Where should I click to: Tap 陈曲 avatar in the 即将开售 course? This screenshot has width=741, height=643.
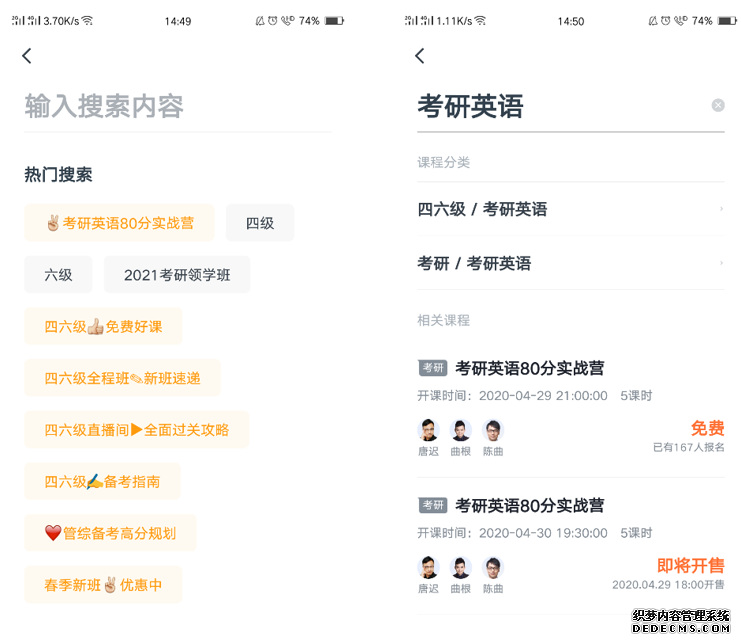493,568
